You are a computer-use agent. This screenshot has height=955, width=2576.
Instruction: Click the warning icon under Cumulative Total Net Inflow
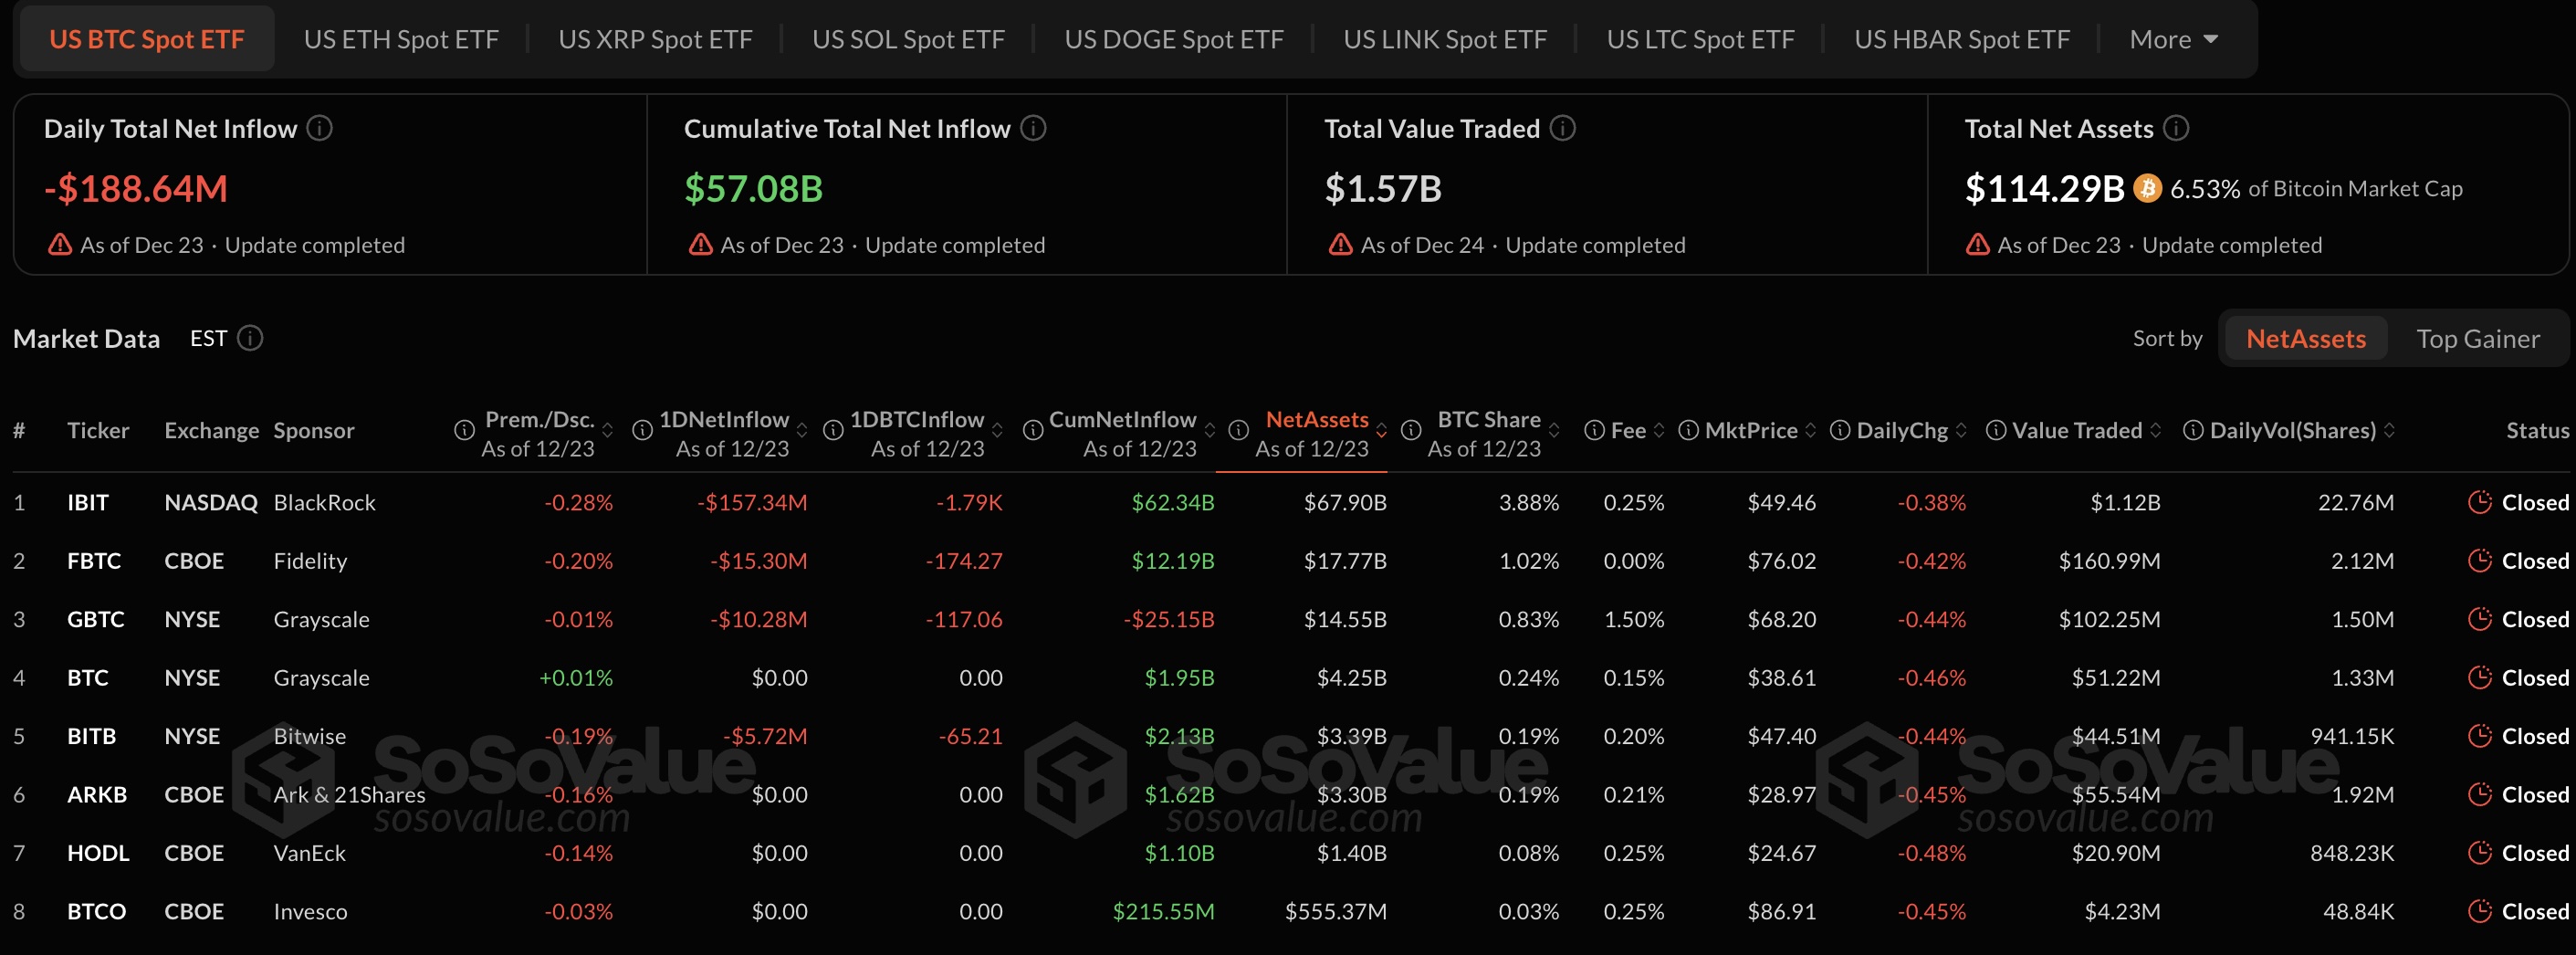tap(700, 244)
